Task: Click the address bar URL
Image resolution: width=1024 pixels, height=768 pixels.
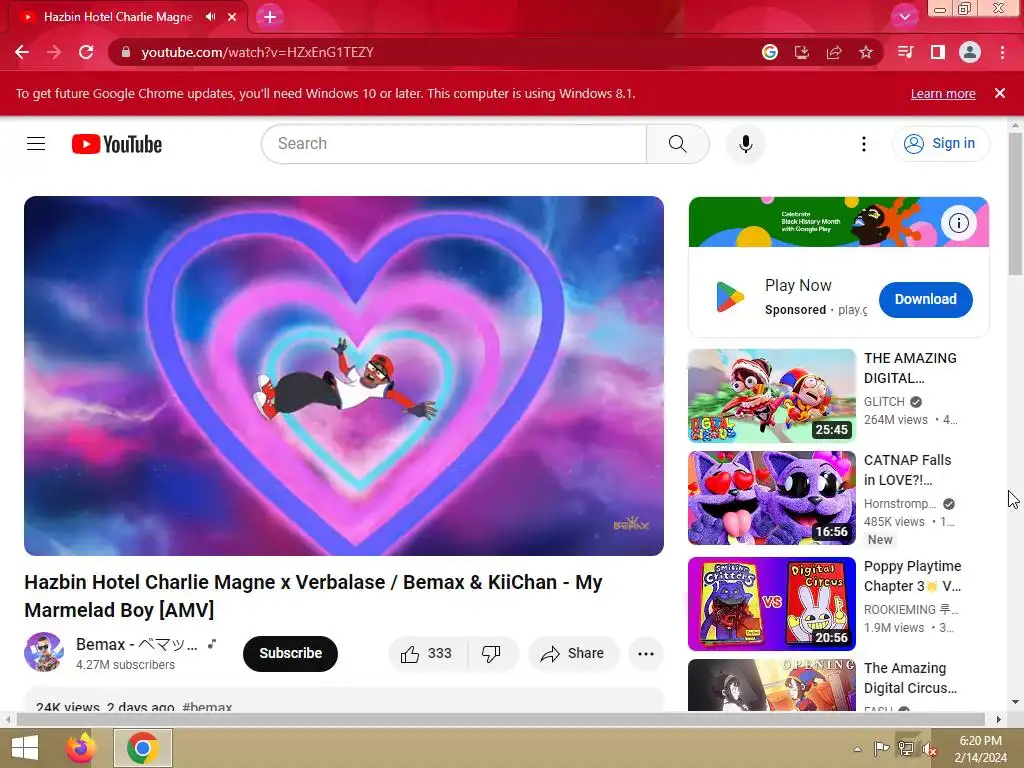Action: pyautogui.click(x=257, y=52)
